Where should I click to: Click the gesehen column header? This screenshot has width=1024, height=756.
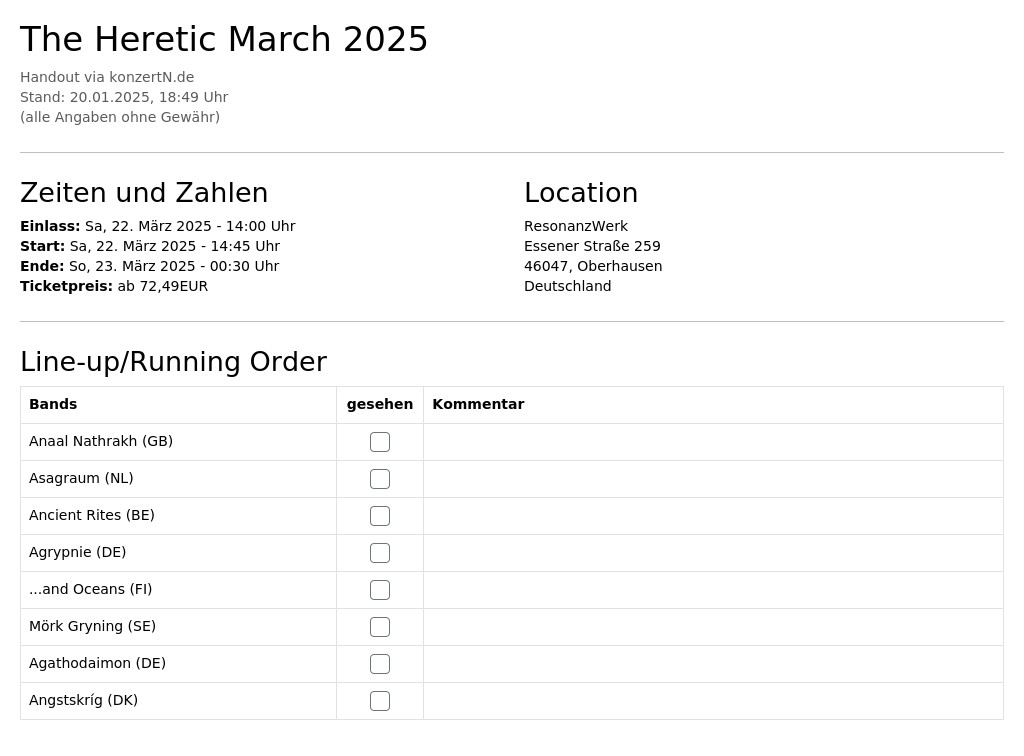pos(379,405)
